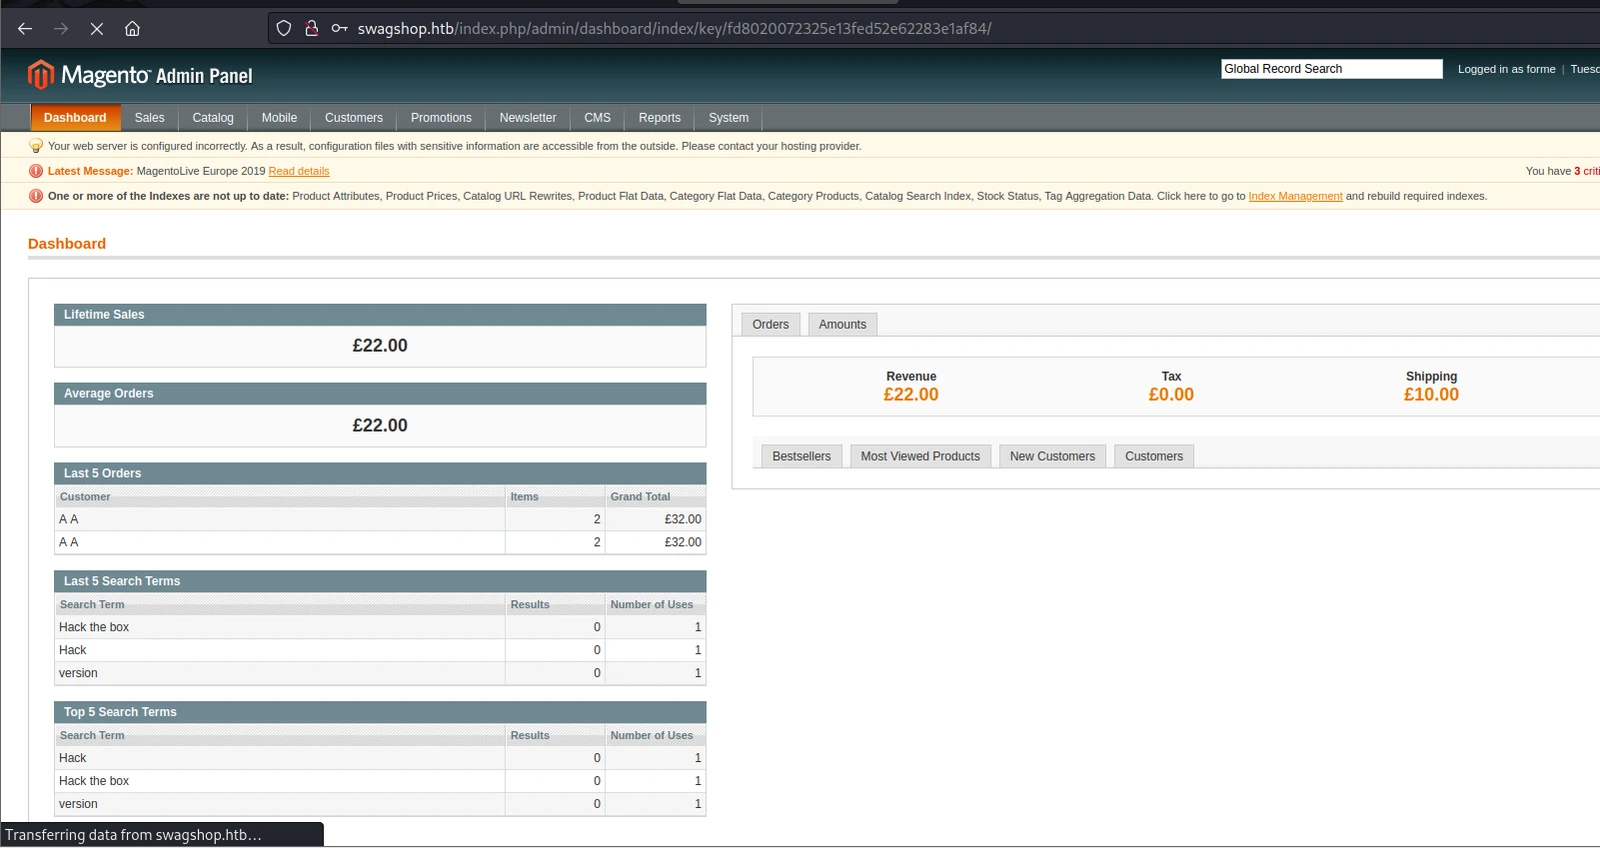Click the Tax £0.00 amount
1600x848 pixels.
[1171, 395]
